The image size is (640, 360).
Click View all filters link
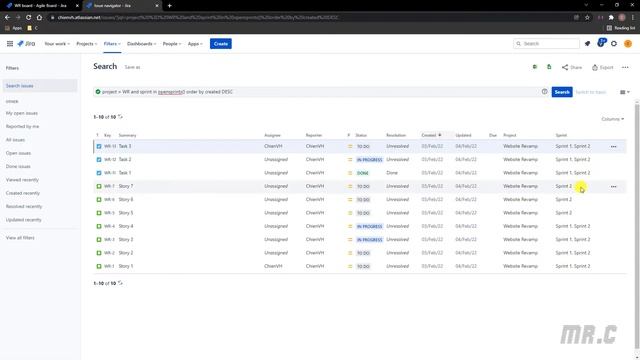pyautogui.click(x=20, y=238)
